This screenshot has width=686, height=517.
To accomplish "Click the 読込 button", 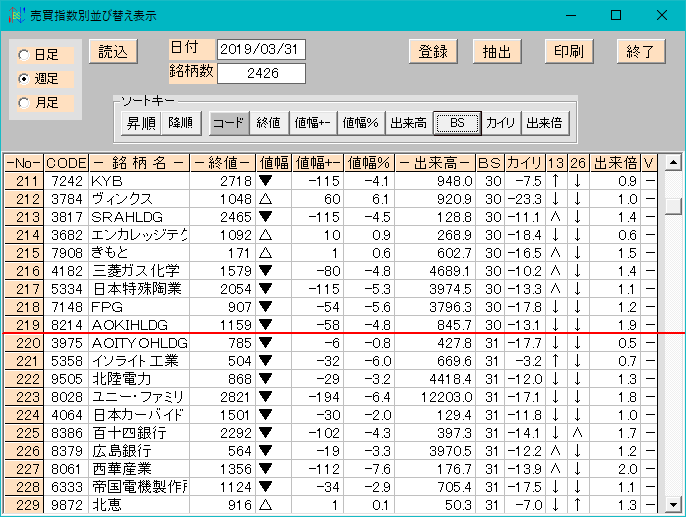I will pyautogui.click(x=113, y=52).
